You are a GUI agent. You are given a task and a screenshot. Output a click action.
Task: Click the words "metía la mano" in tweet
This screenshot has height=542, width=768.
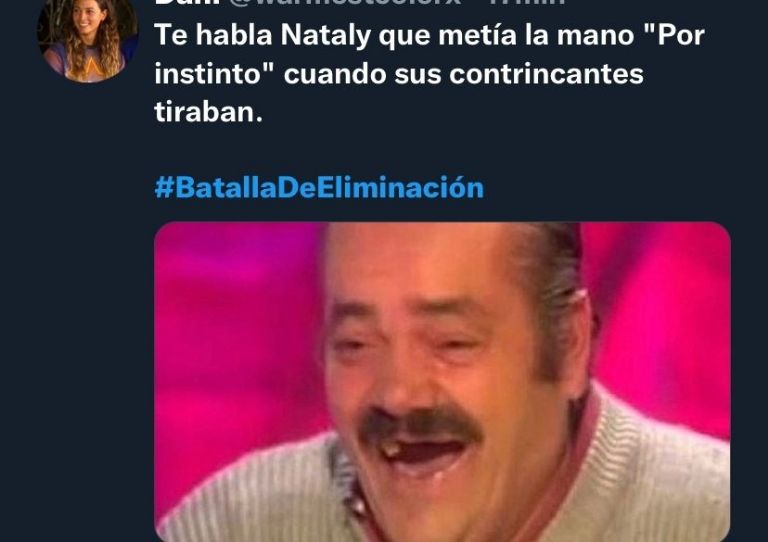(536, 35)
